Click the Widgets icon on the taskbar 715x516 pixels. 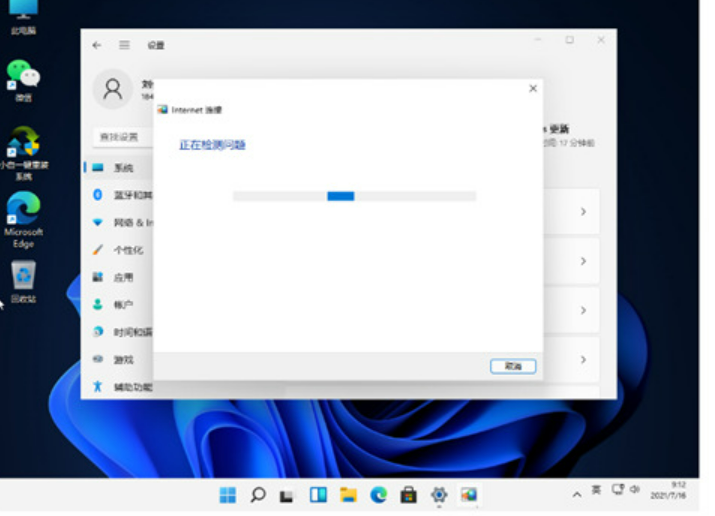pyautogui.click(x=318, y=495)
